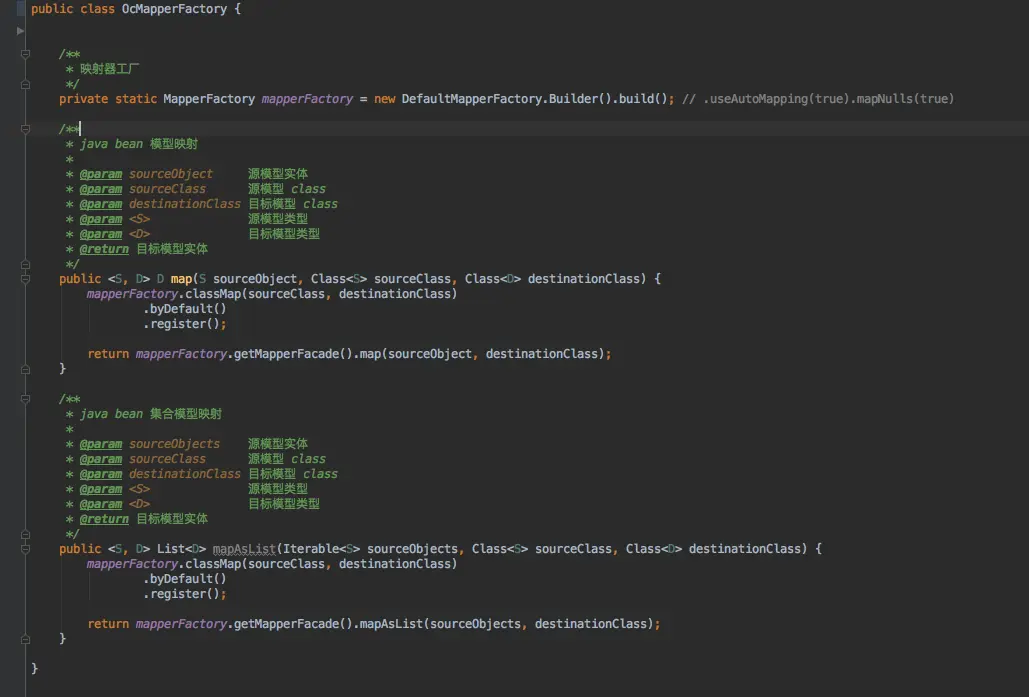Click the 'java bean 集合模型映射' comment heading
This screenshot has height=697, width=1029.
pos(151,414)
